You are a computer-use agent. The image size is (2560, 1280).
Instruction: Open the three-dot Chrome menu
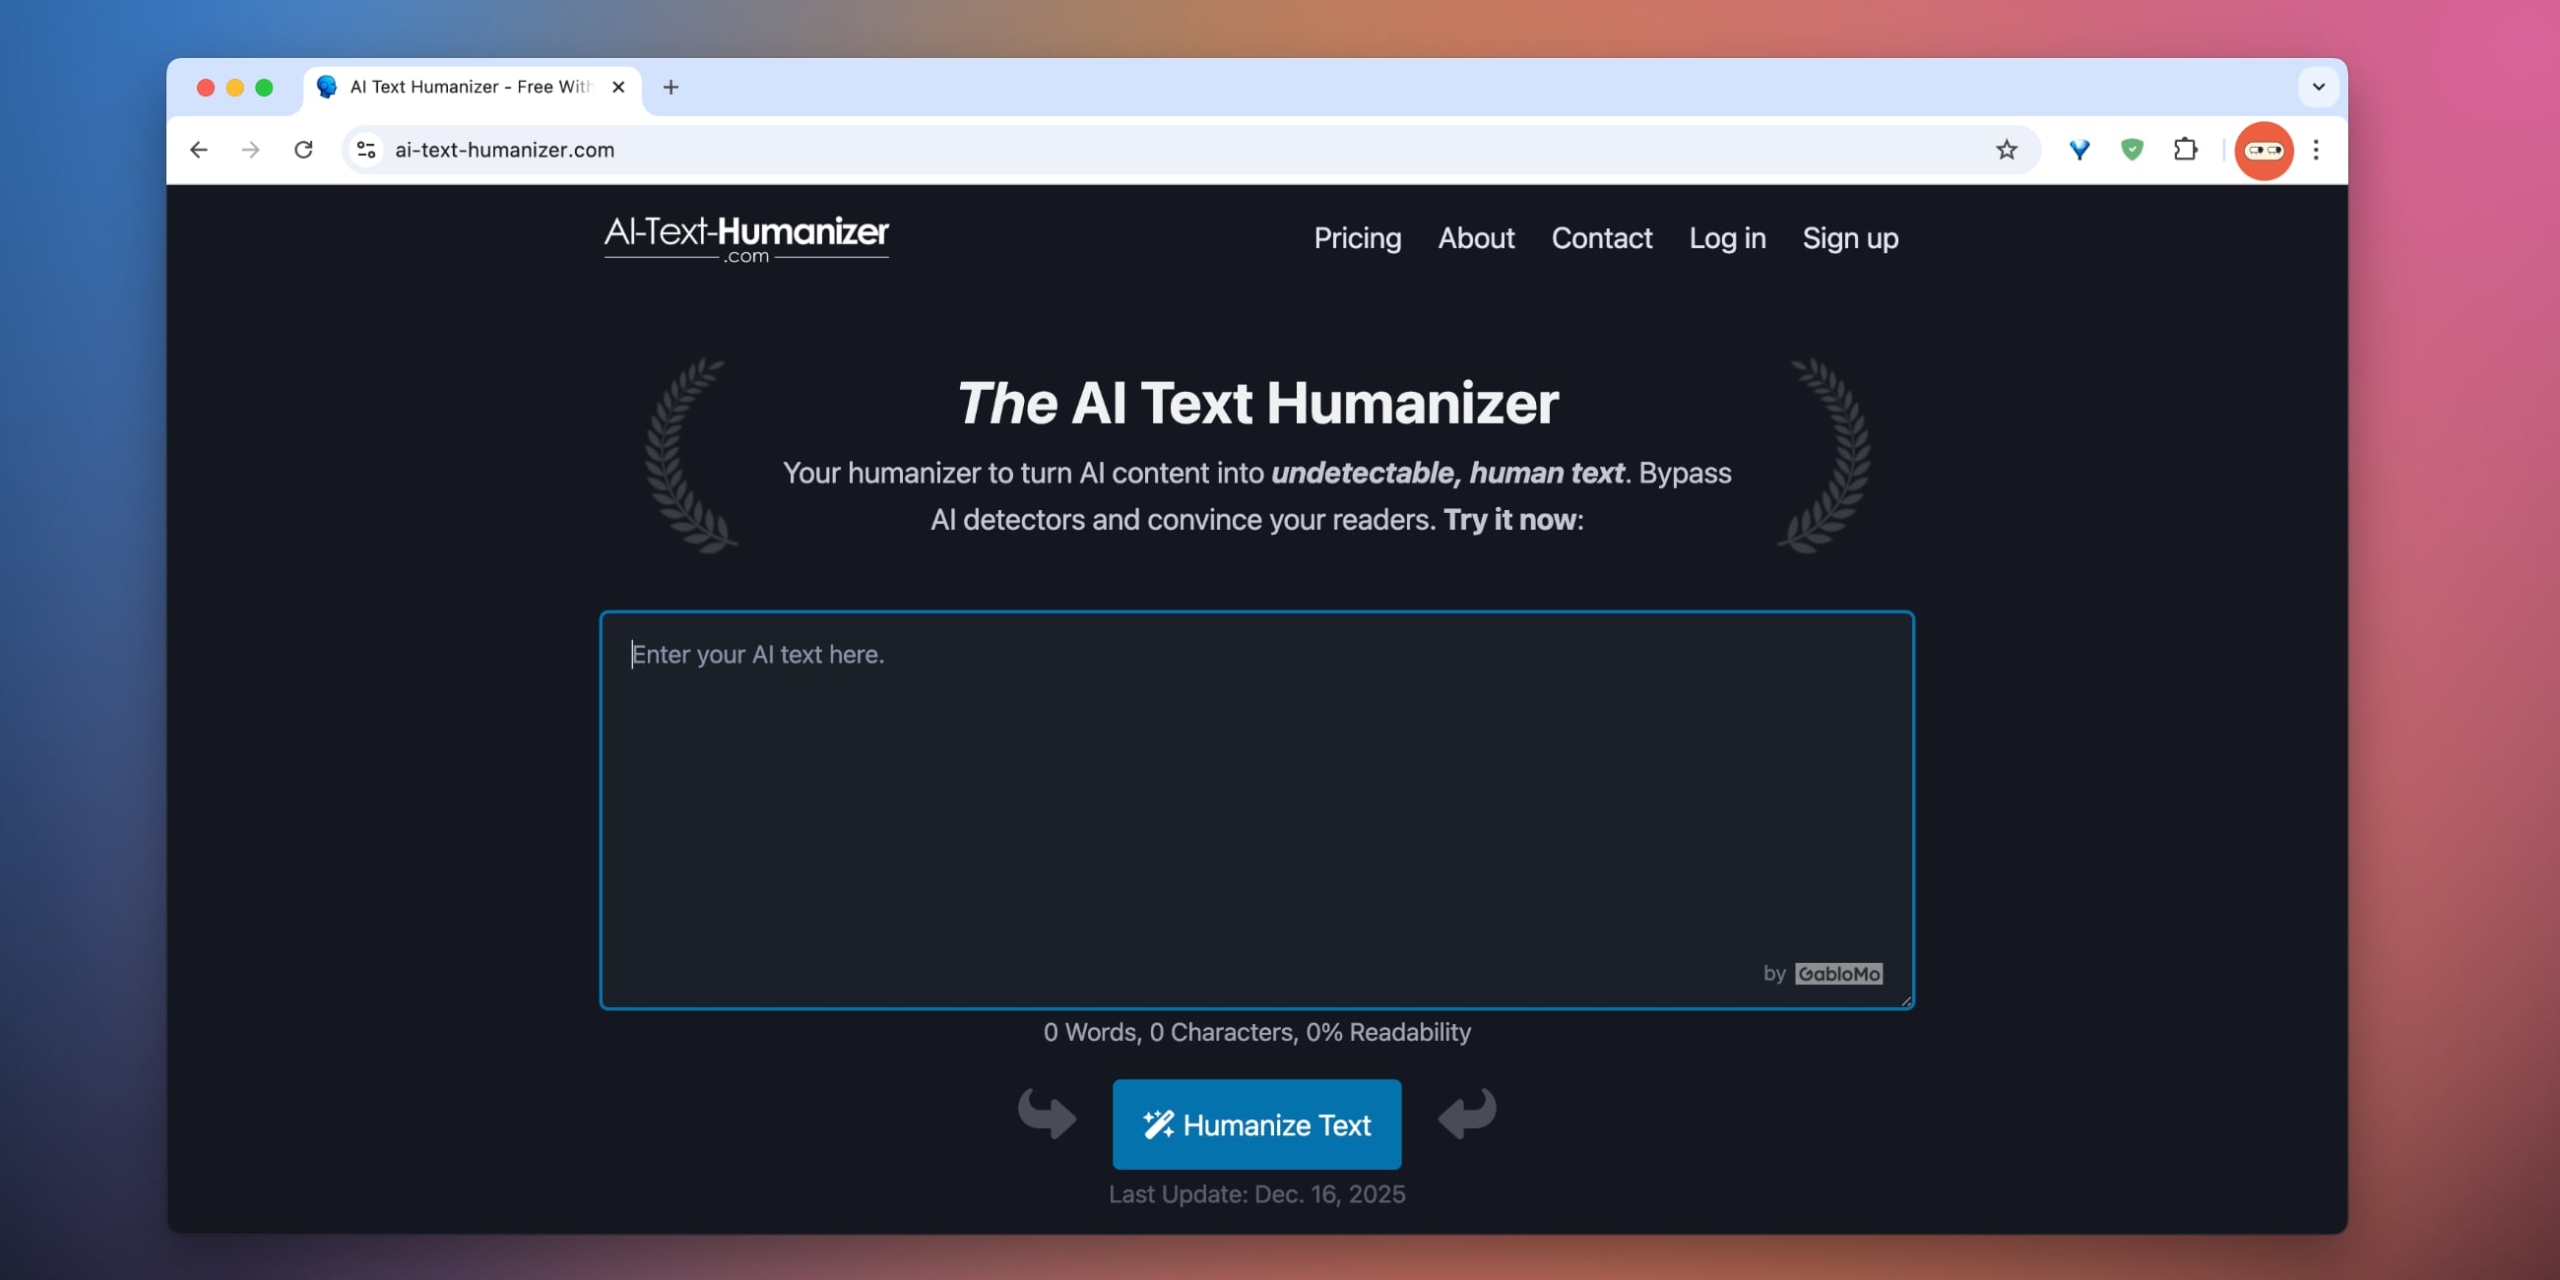2317,149
